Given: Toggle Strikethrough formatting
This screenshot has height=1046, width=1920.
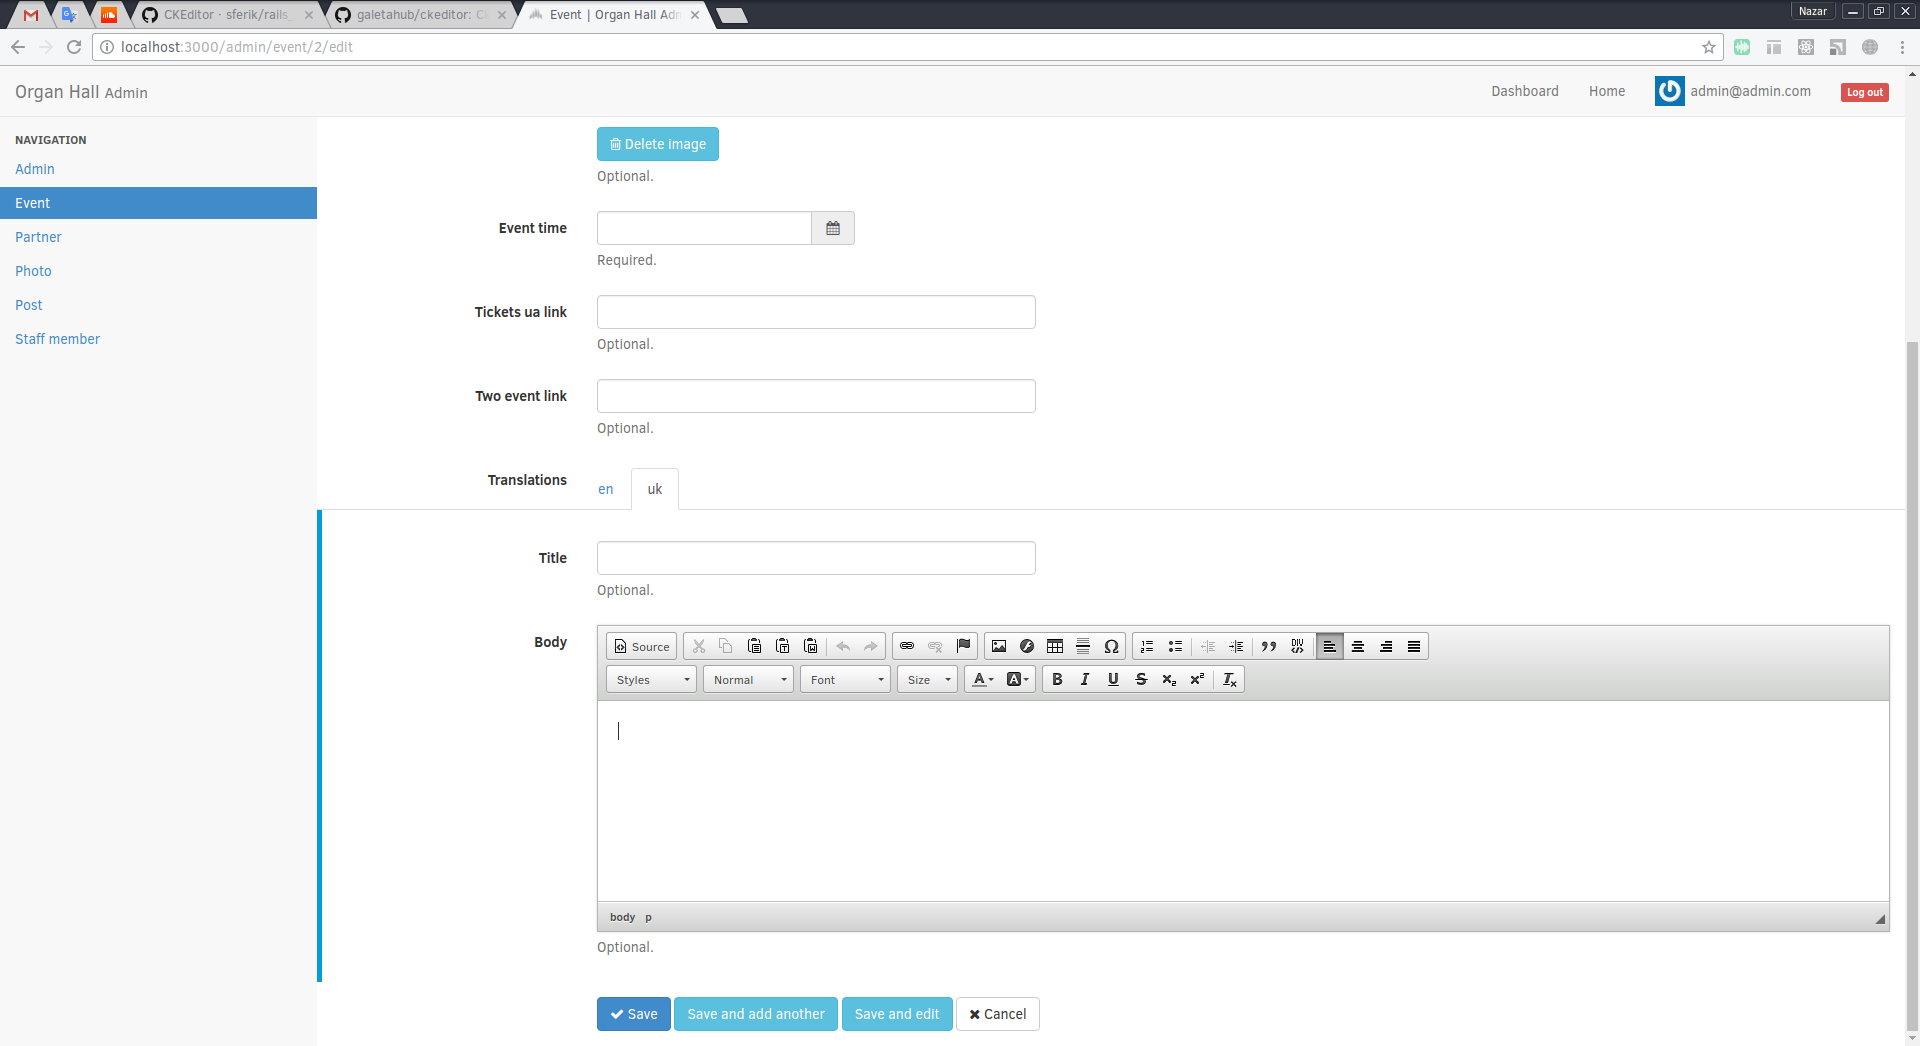Looking at the screenshot, I should click(1141, 679).
